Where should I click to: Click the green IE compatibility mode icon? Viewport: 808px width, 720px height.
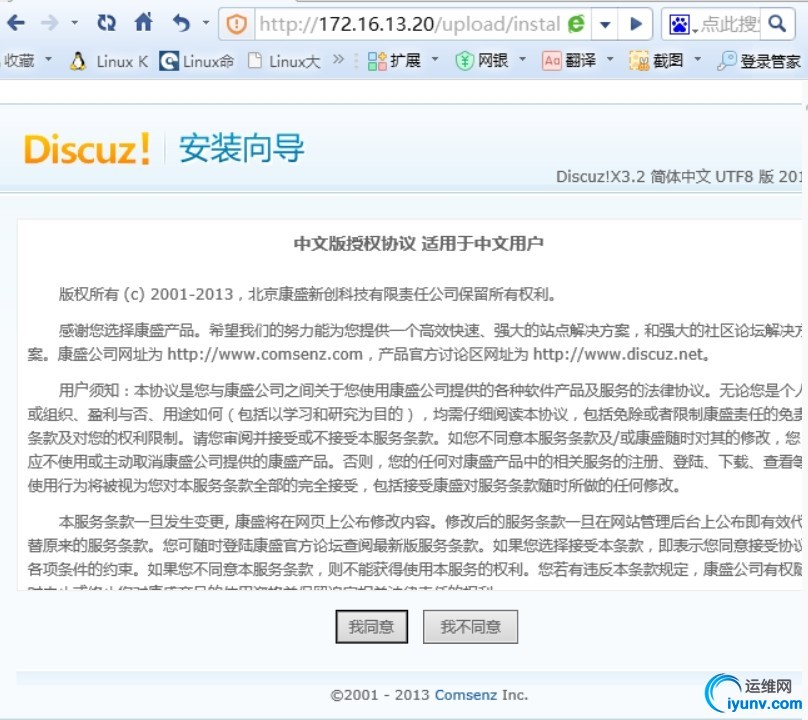coord(576,24)
